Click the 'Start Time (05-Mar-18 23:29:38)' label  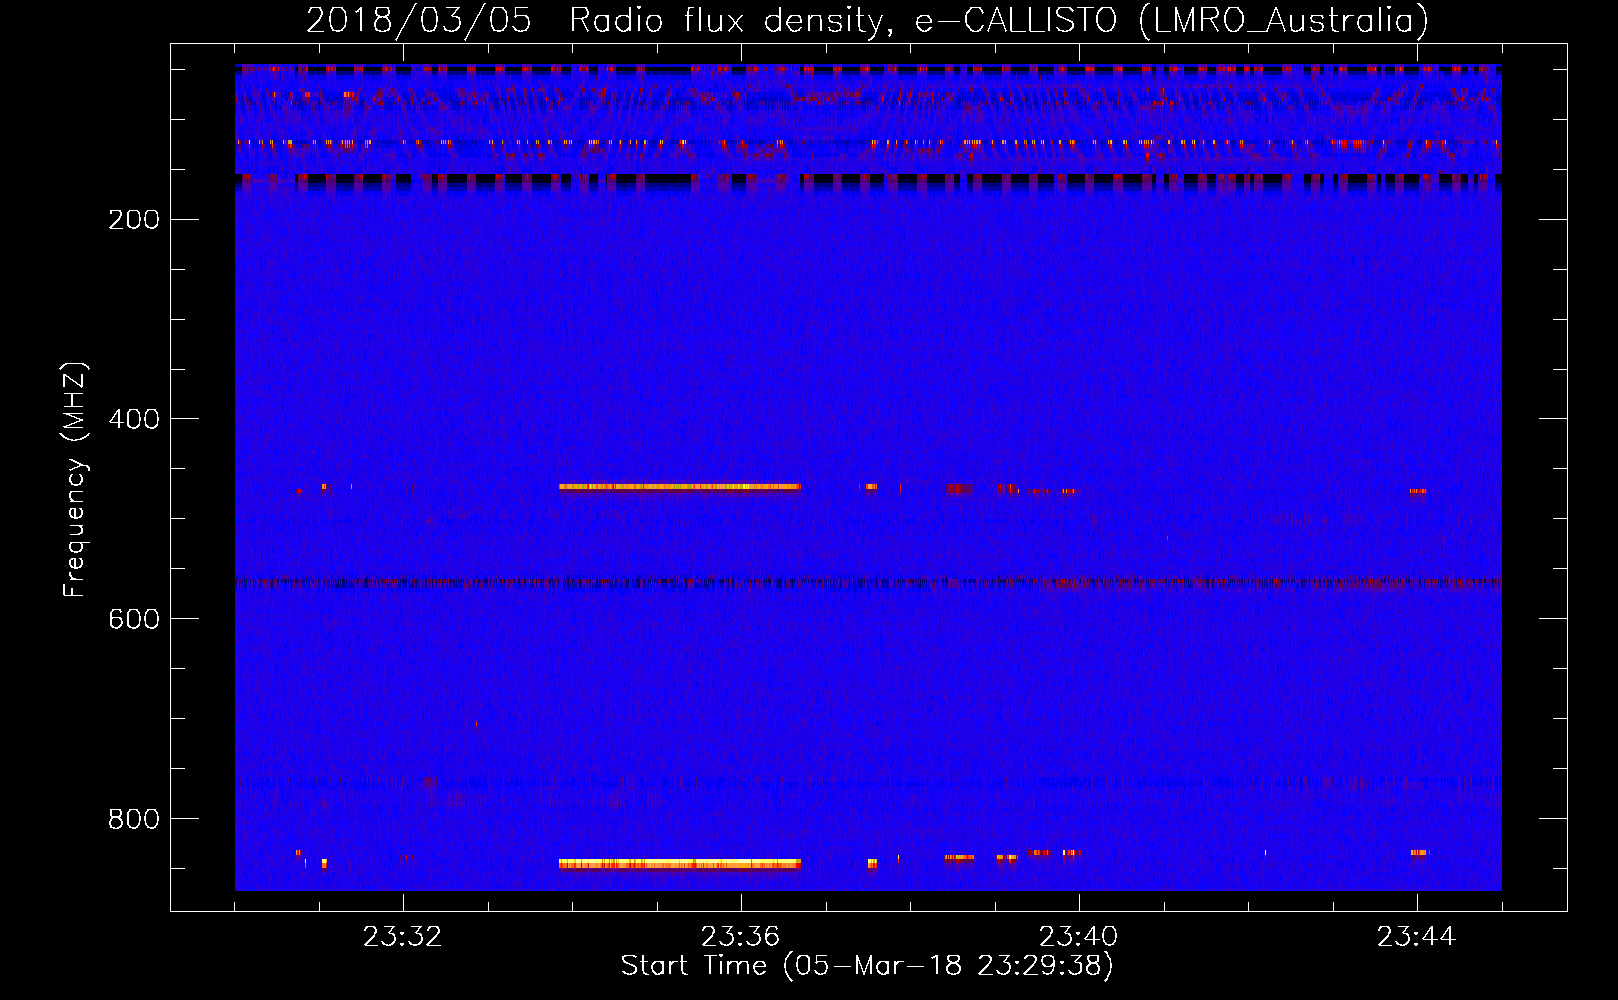pyautogui.click(x=867, y=966)
